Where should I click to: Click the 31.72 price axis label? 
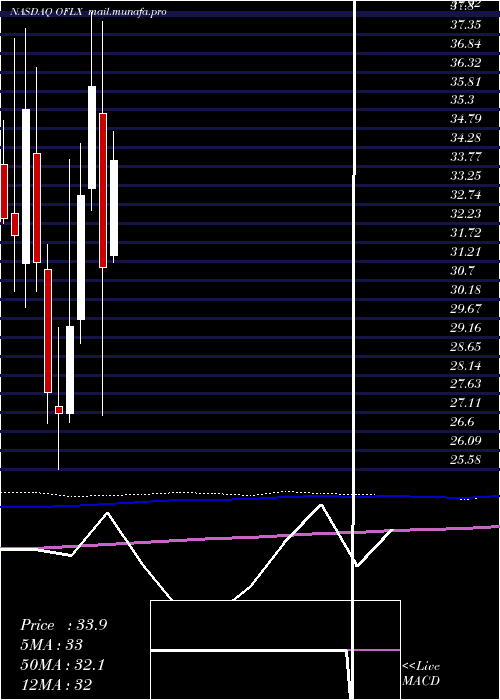click(466, 233)
